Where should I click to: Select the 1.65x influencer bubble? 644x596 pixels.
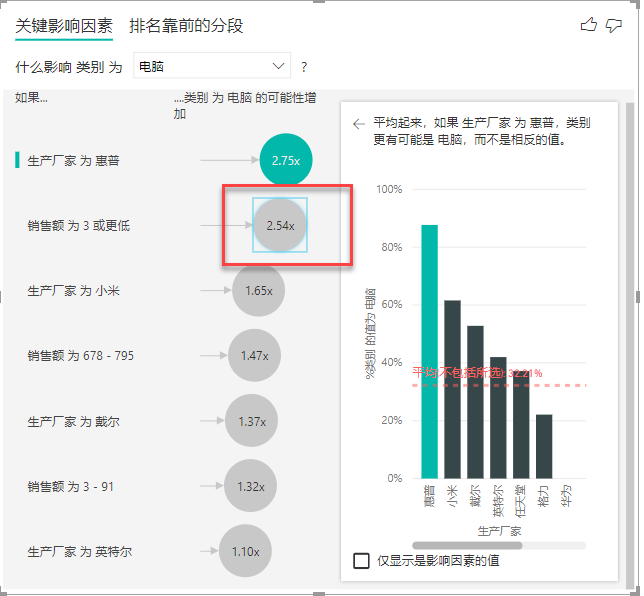tap(259, 290)
